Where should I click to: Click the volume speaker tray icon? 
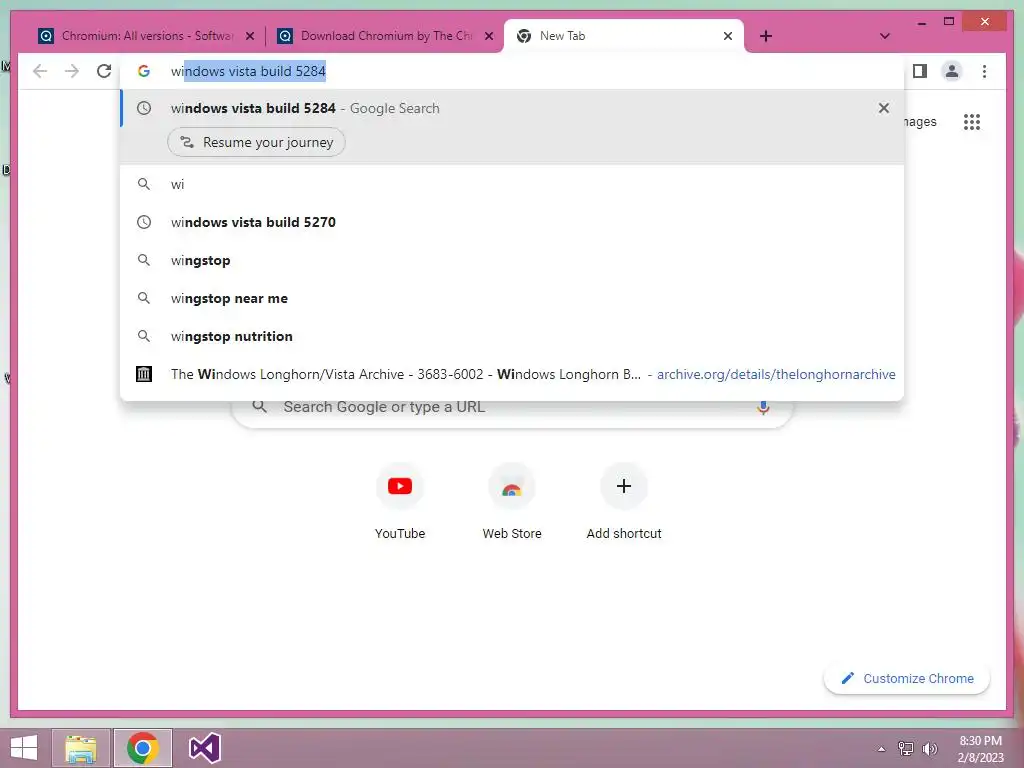pos(929,749)
